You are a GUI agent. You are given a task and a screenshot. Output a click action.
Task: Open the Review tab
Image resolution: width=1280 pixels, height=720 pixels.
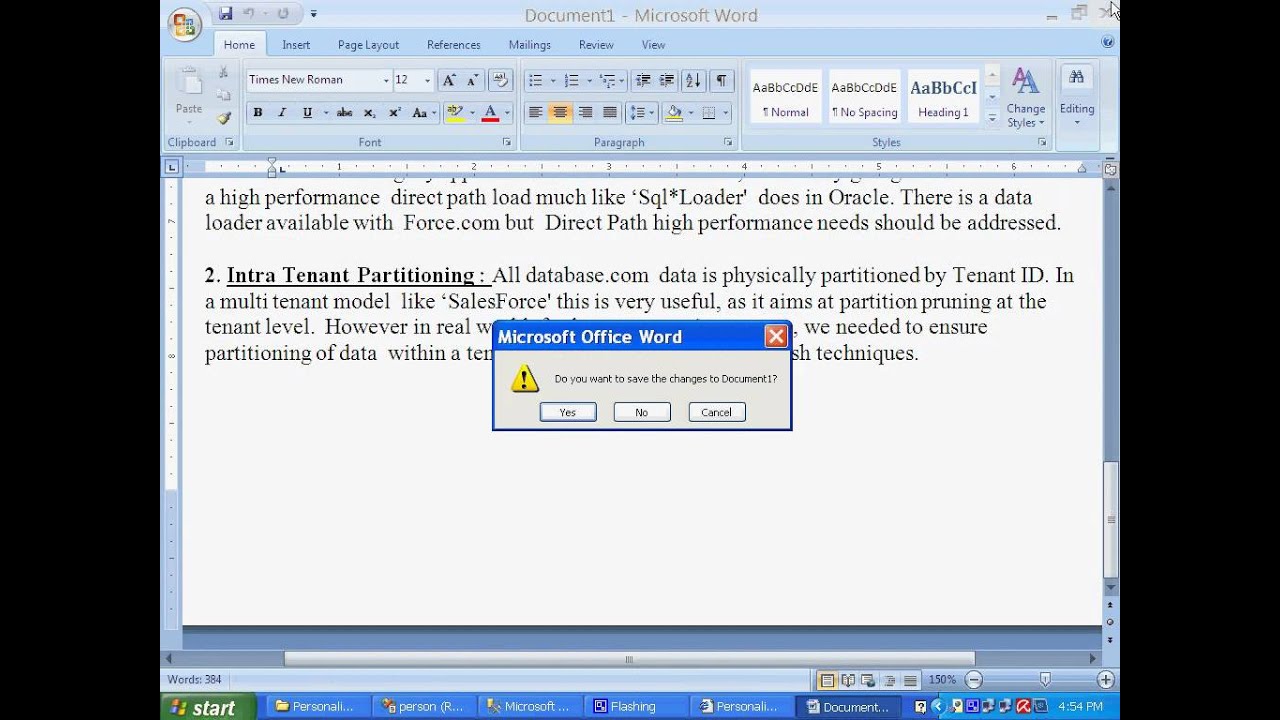(x=596, y=45)
